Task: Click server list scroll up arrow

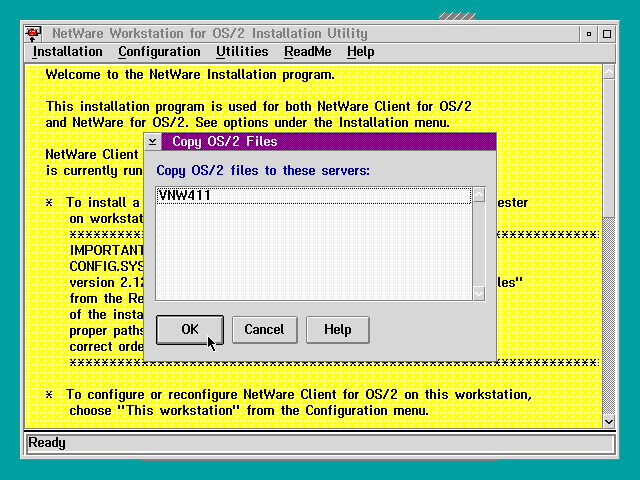Action: [479, 195]
